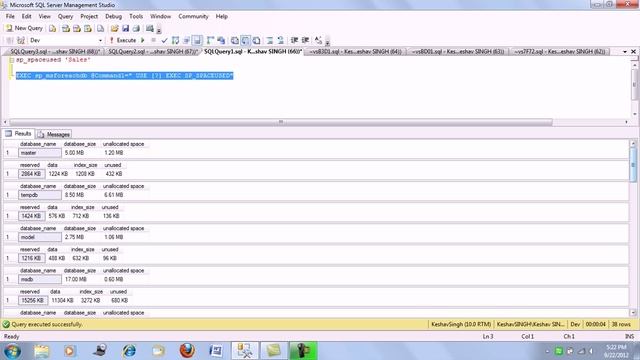Click the Windows Start button

click(12, 351)
